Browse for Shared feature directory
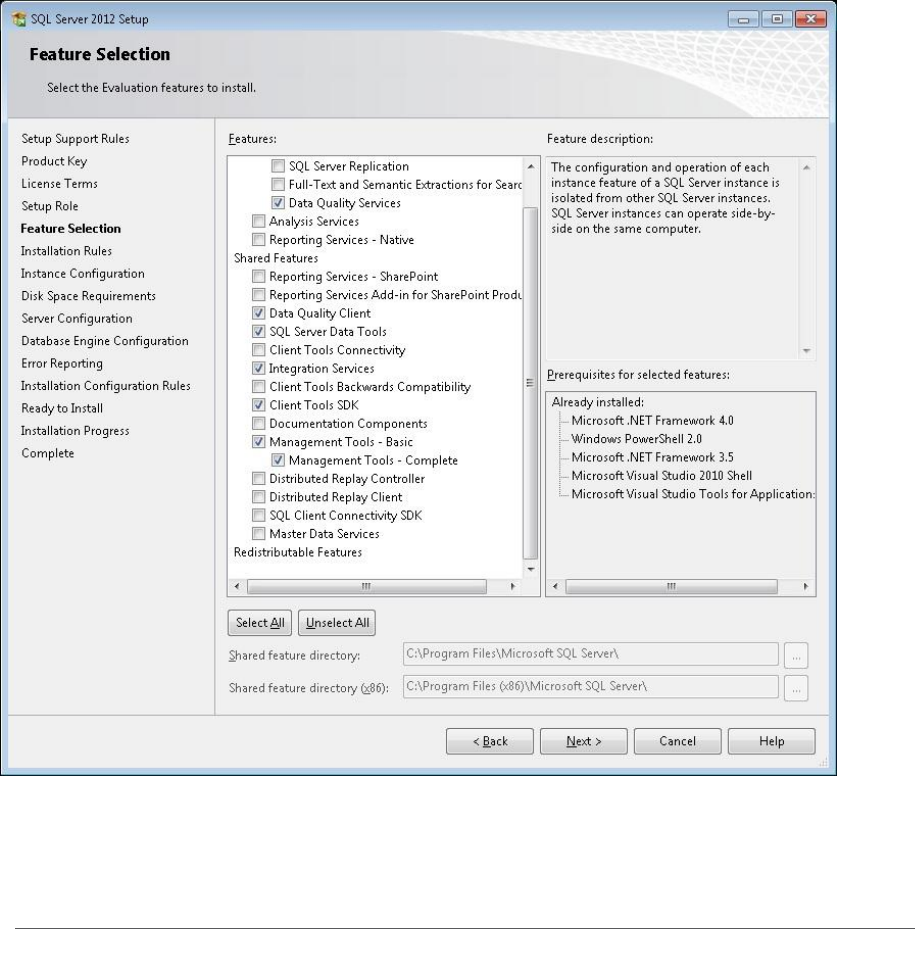This screenshot has height=974, width=919. pyautogui.click(x=796, y=655)
